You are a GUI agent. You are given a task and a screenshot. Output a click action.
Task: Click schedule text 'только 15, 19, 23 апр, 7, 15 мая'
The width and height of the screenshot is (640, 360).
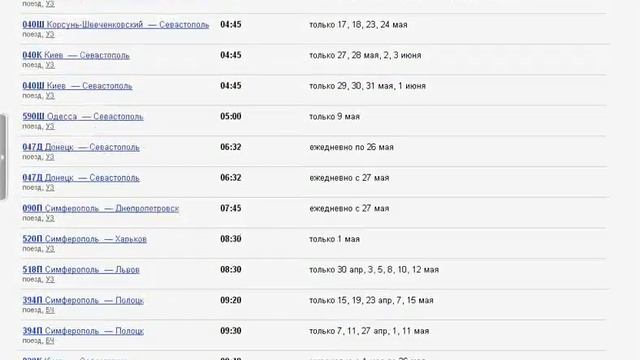click(x=371, y=300)
